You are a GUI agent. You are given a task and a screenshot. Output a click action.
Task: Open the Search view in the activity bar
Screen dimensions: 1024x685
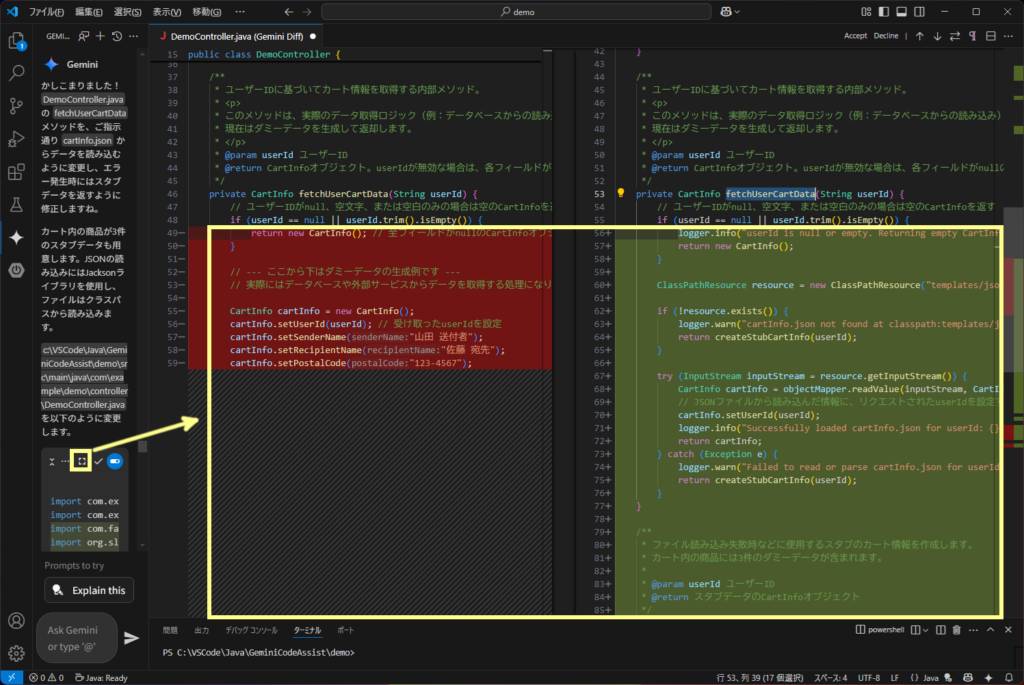pyautogui.click(x=16, y=73)
